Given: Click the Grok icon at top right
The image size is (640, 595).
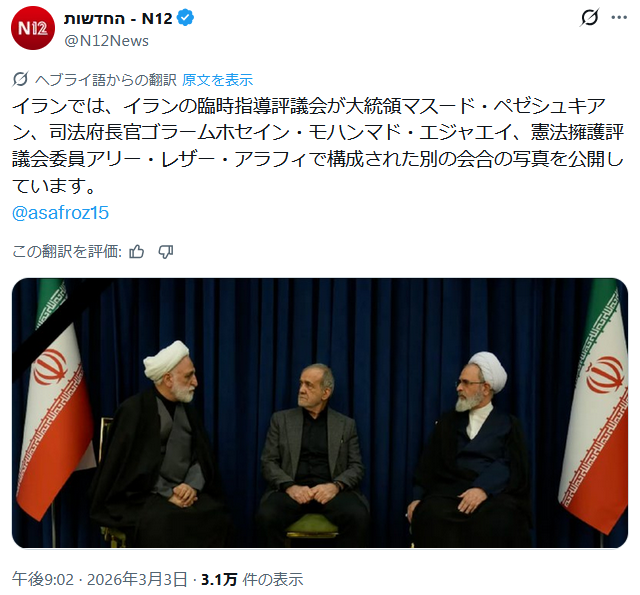Looking at the screenshot, I should (589, 18).
